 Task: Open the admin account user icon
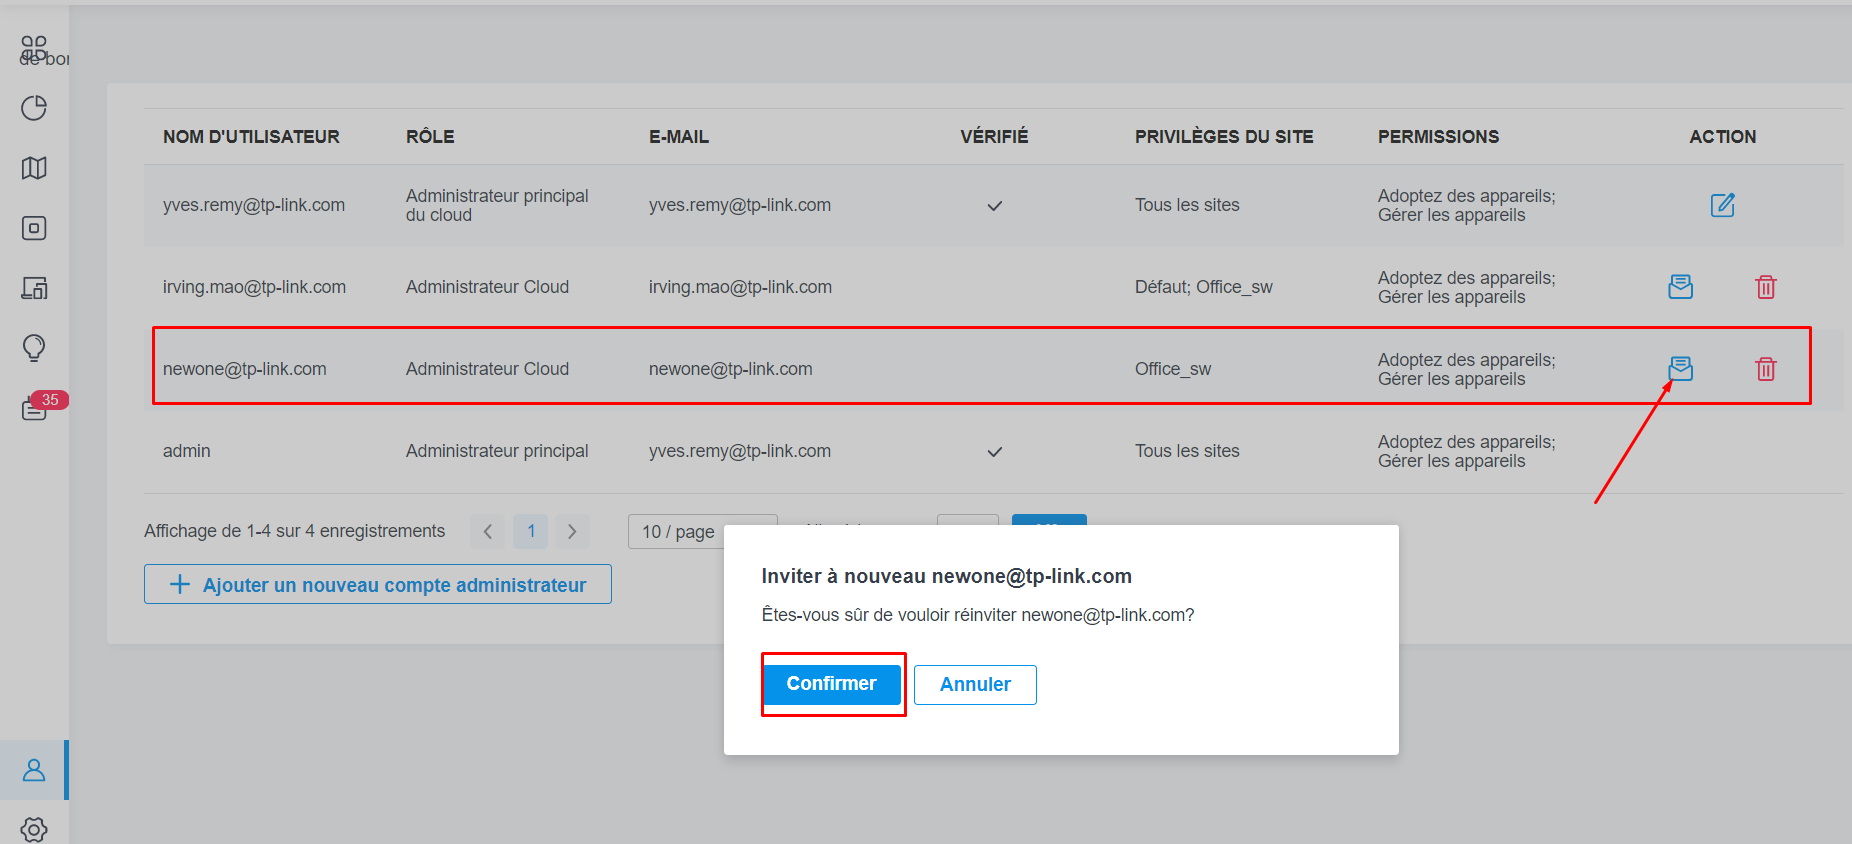coord(34,770)
